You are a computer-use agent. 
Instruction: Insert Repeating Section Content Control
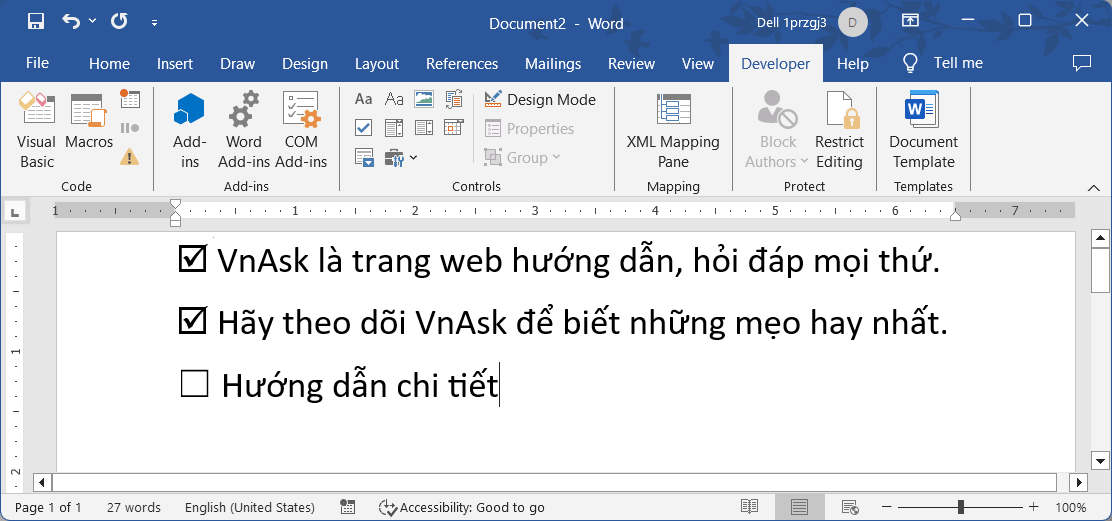tap(365, 157)
